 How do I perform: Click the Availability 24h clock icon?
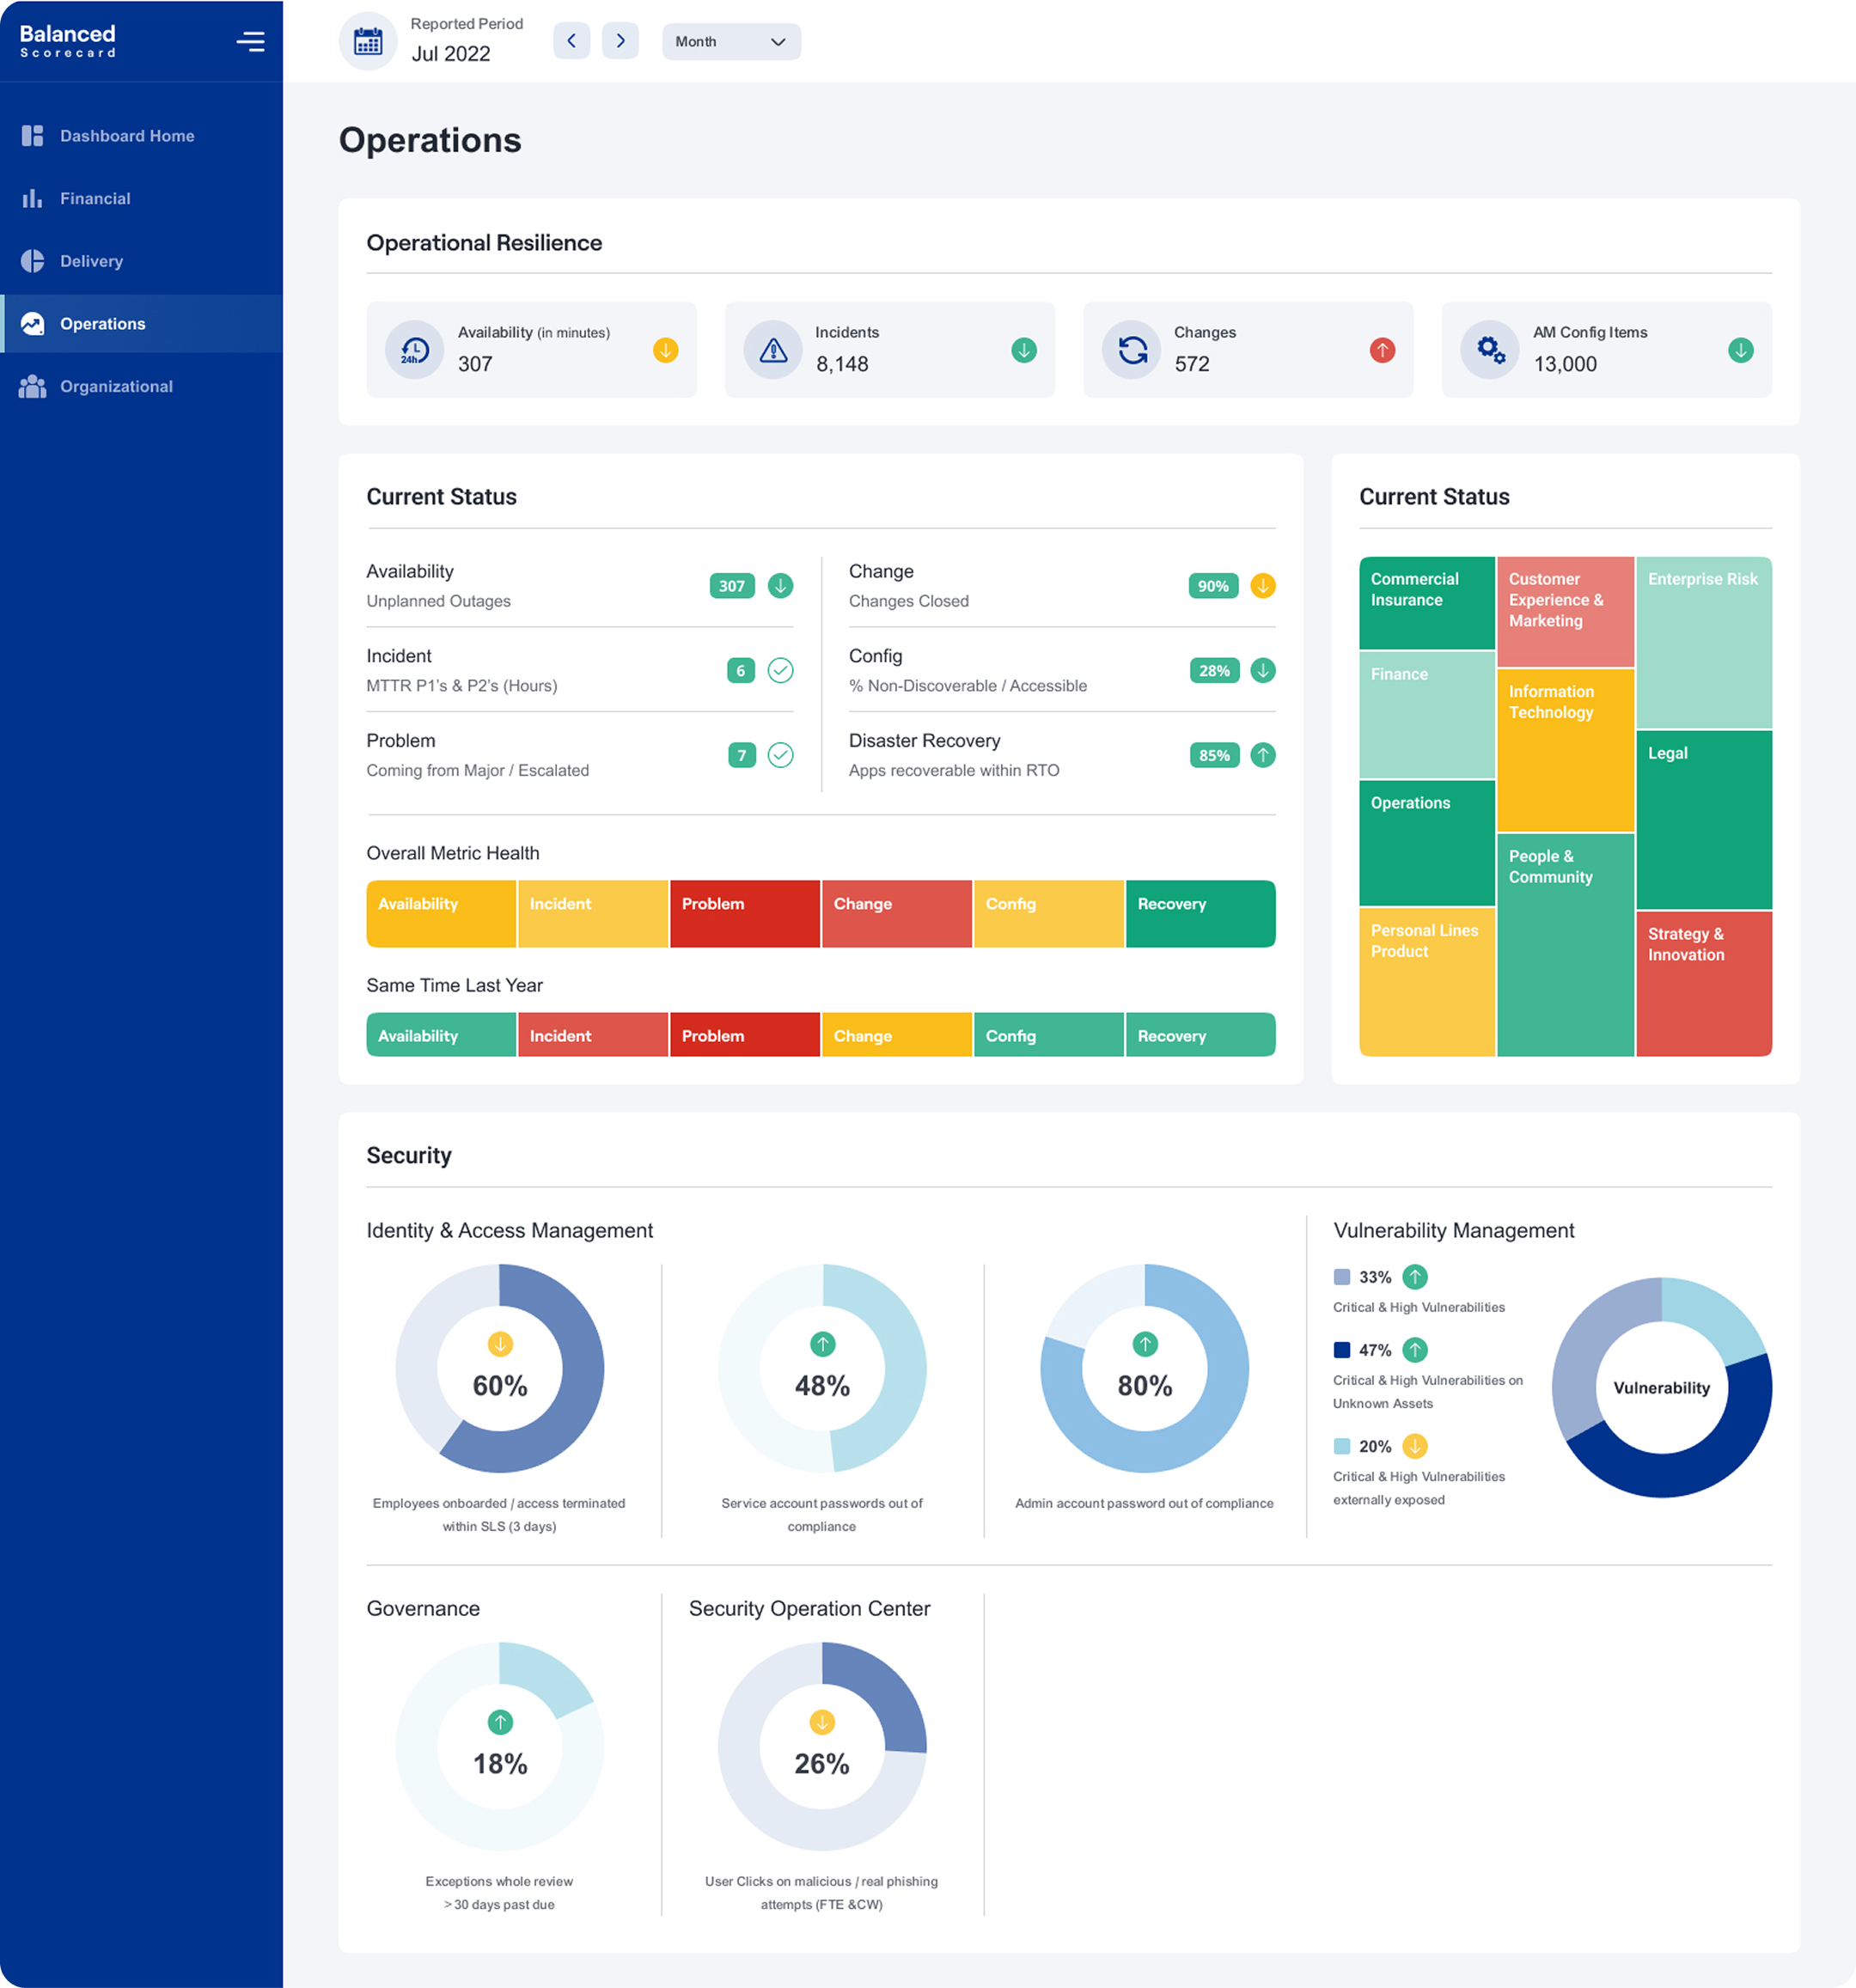[414, 350]
